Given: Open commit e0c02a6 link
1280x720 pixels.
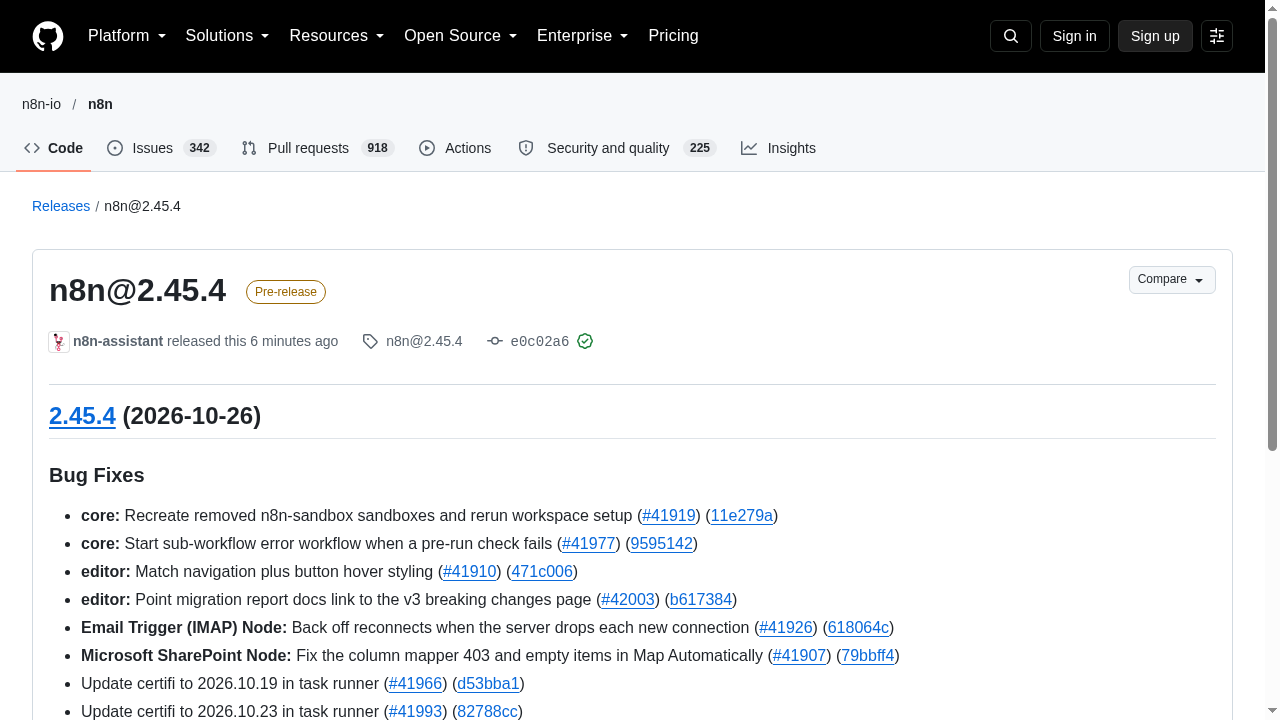Looking at the screenshot, I should [540, 341].
